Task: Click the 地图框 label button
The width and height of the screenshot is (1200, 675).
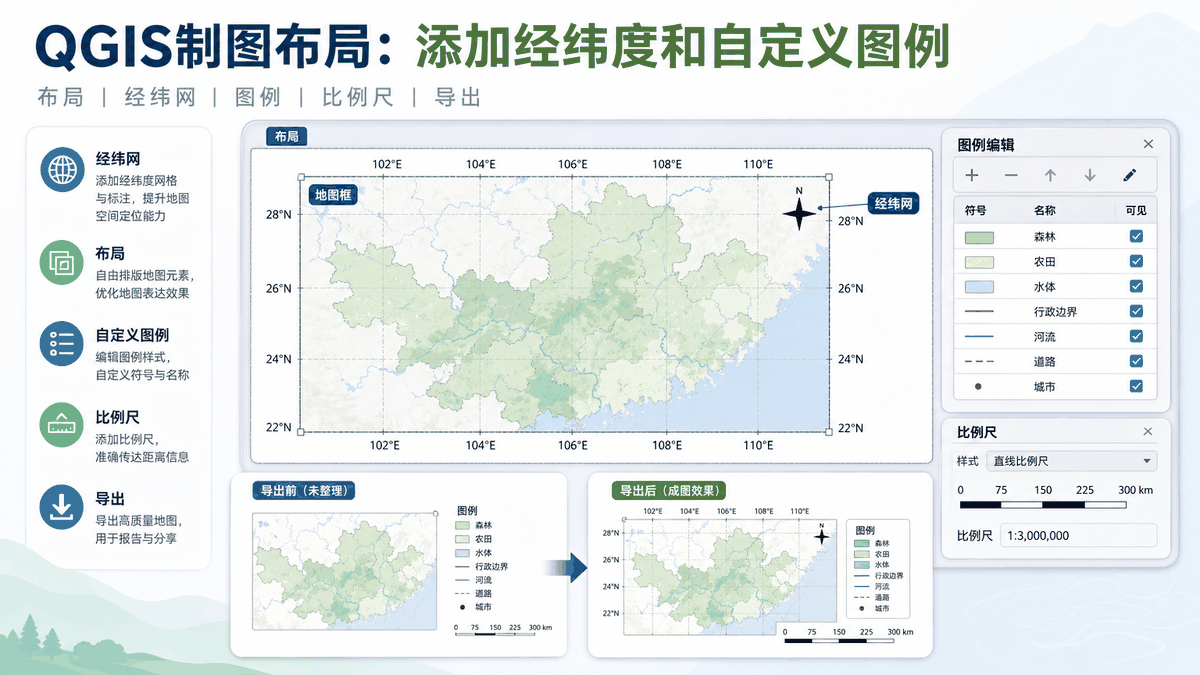Action: click(x=332, y=194)
